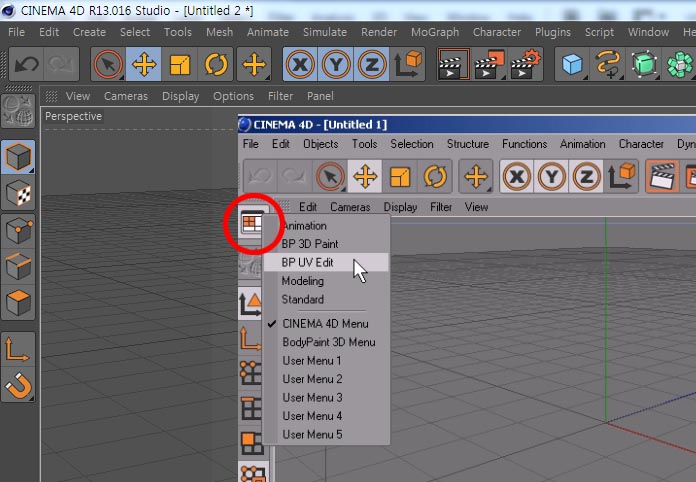Toggle Z axis in Untitled 1 toolbar
The image size is (696, 482).
pos(586,177)
